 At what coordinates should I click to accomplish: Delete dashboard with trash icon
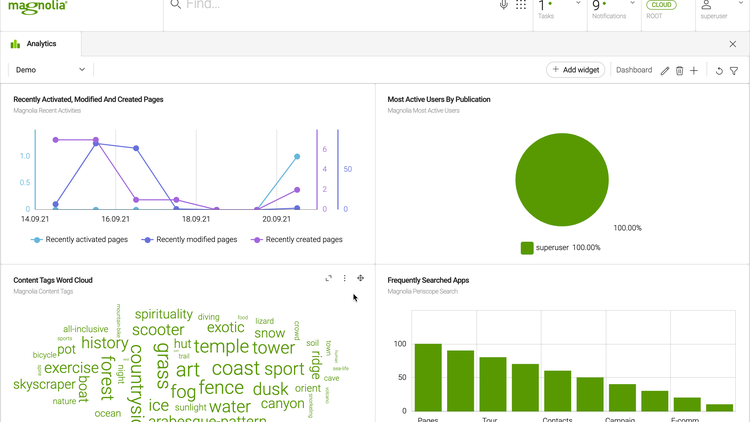pyautogui.click(x=679, y=71)
